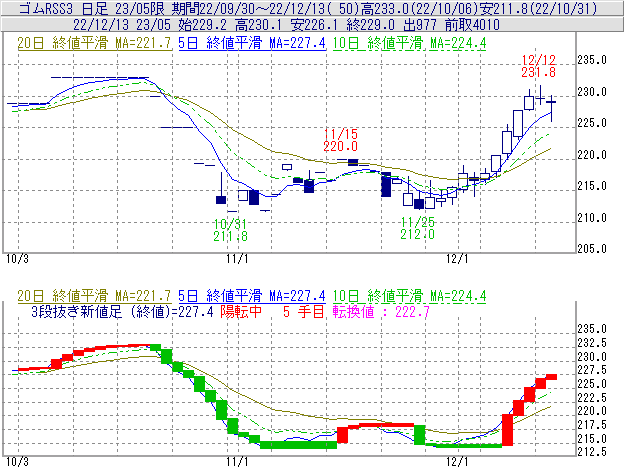
Task: Click the daily high '高230.1'
Action: click(258, 25)
